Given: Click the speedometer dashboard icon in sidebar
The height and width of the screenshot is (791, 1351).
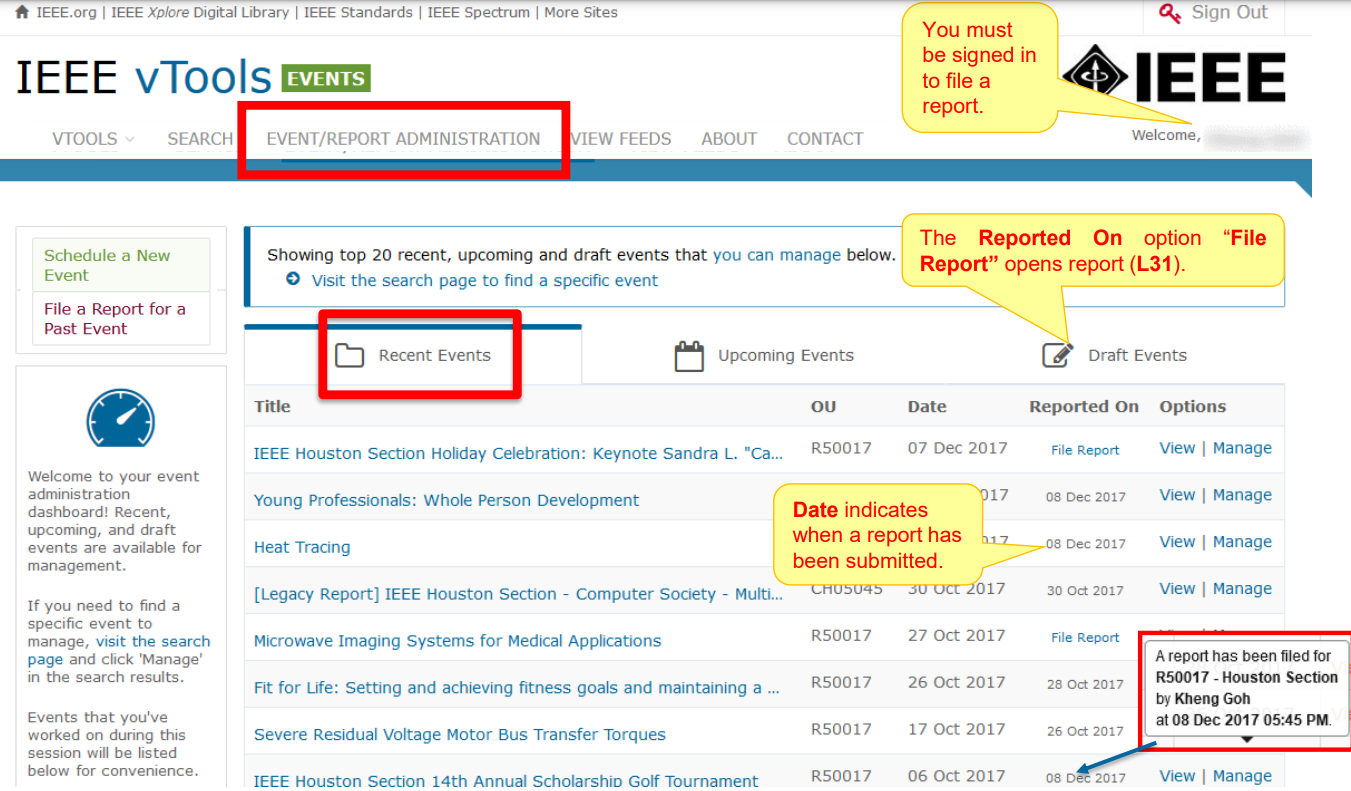Looking at the screenshot, I should tap(120, 418).
